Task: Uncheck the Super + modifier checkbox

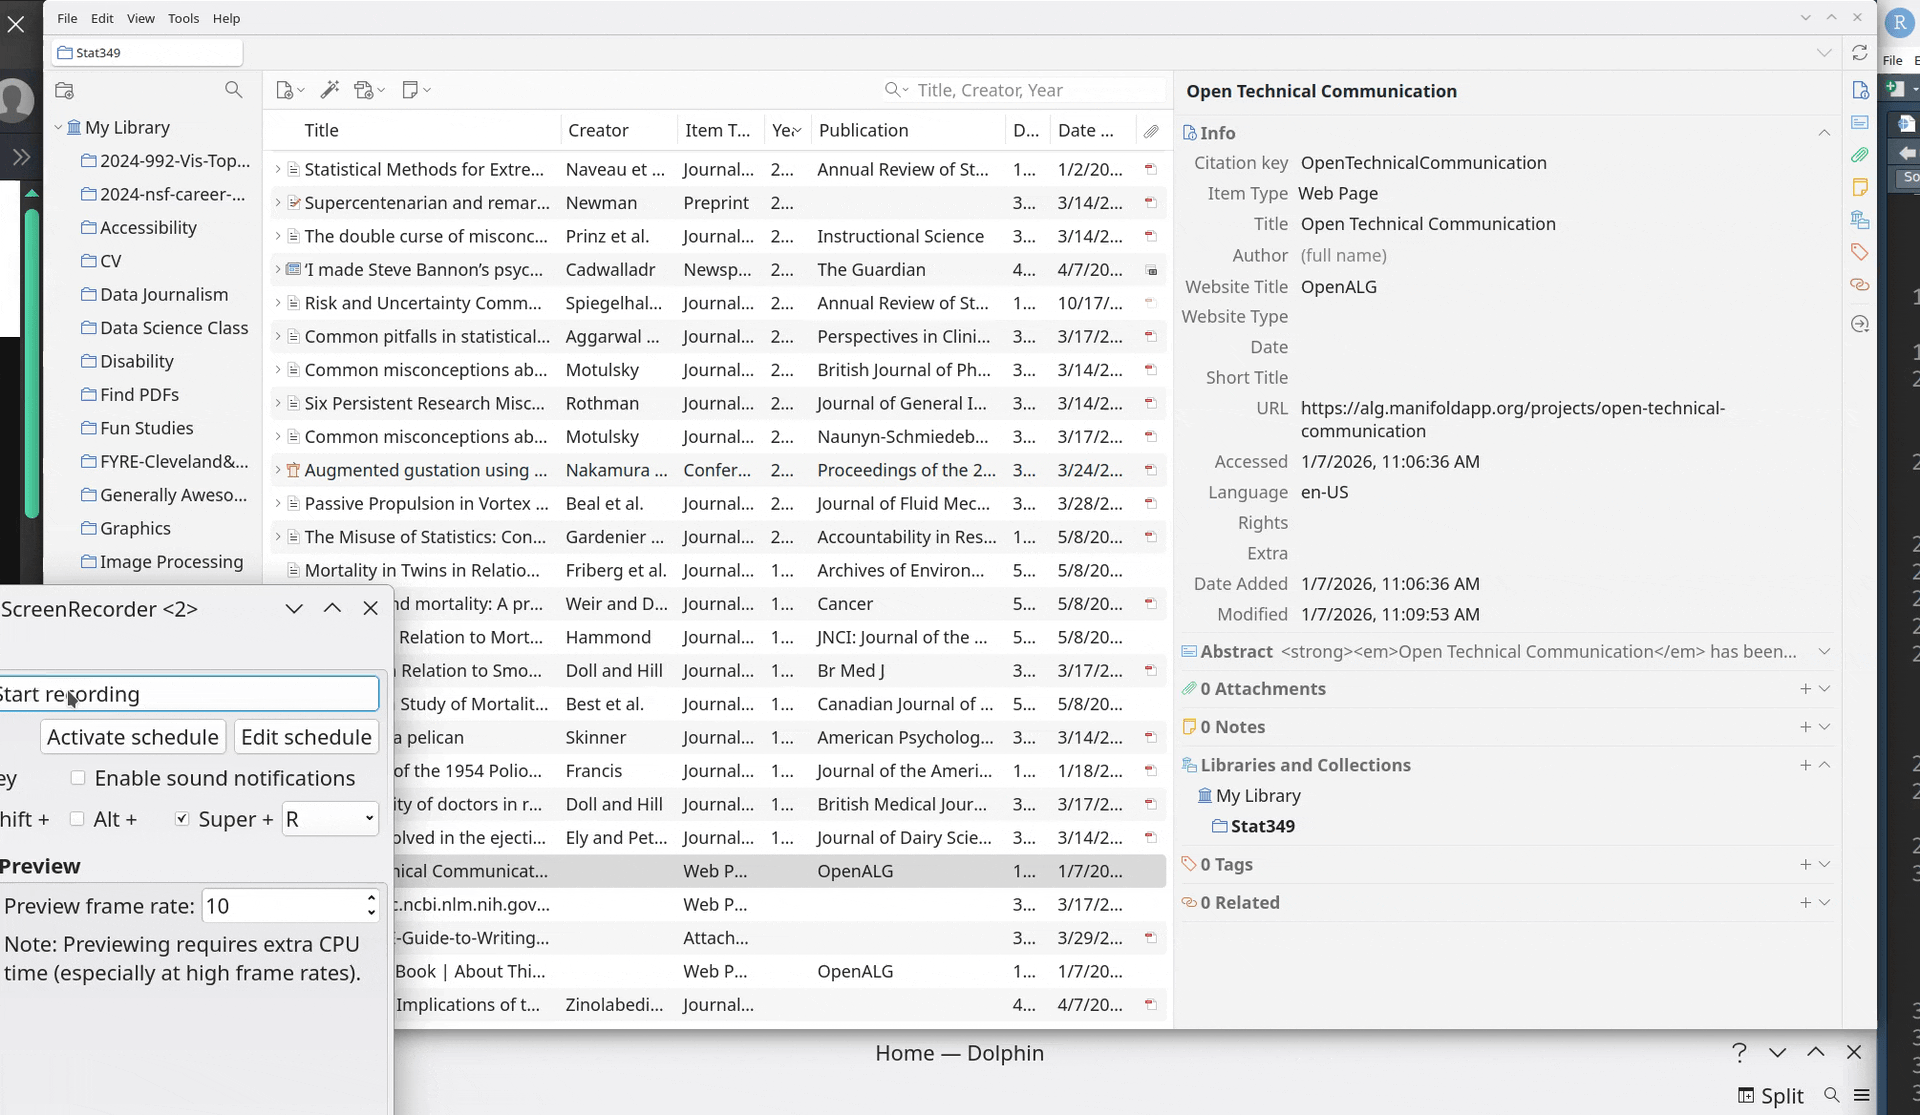Action: pos(182,819)
